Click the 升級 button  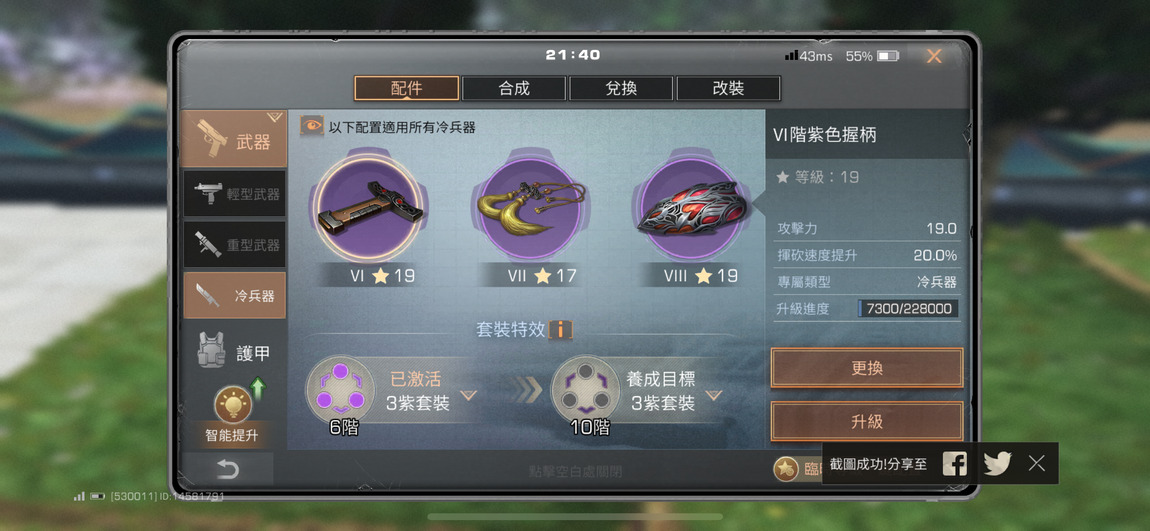point(867,422)
